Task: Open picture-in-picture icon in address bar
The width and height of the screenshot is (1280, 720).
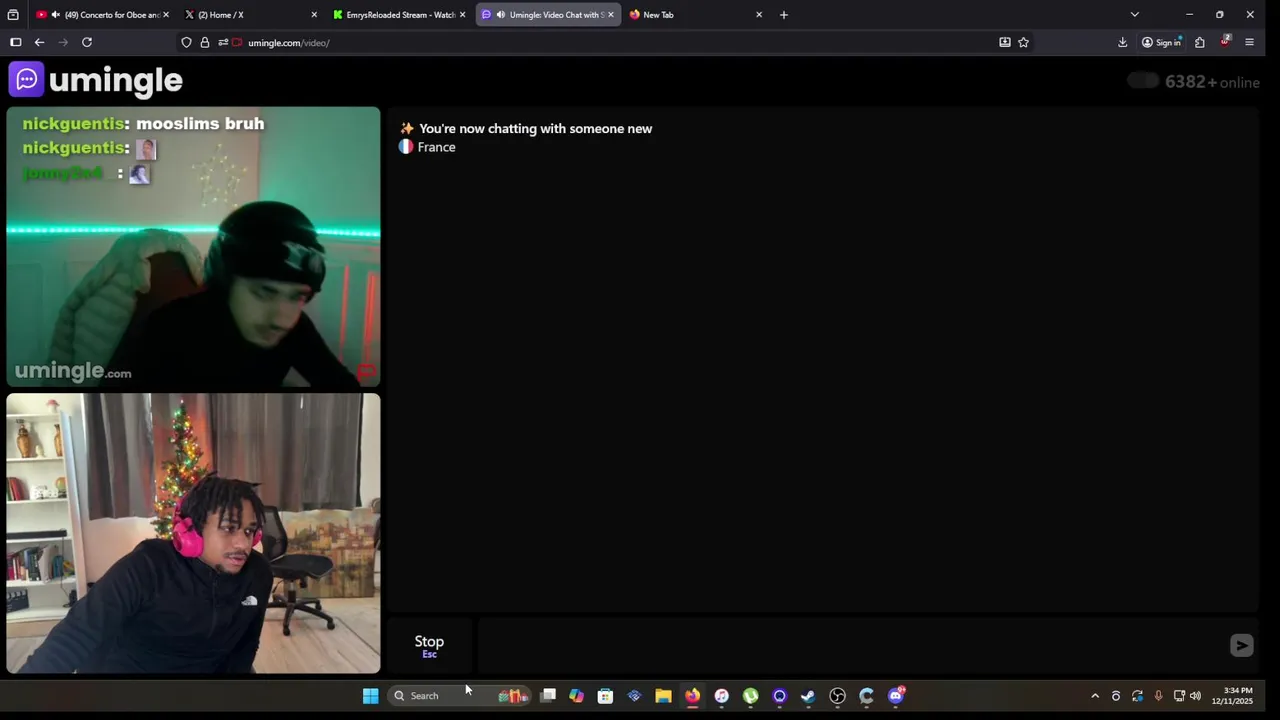Action: click(1005, 42)
